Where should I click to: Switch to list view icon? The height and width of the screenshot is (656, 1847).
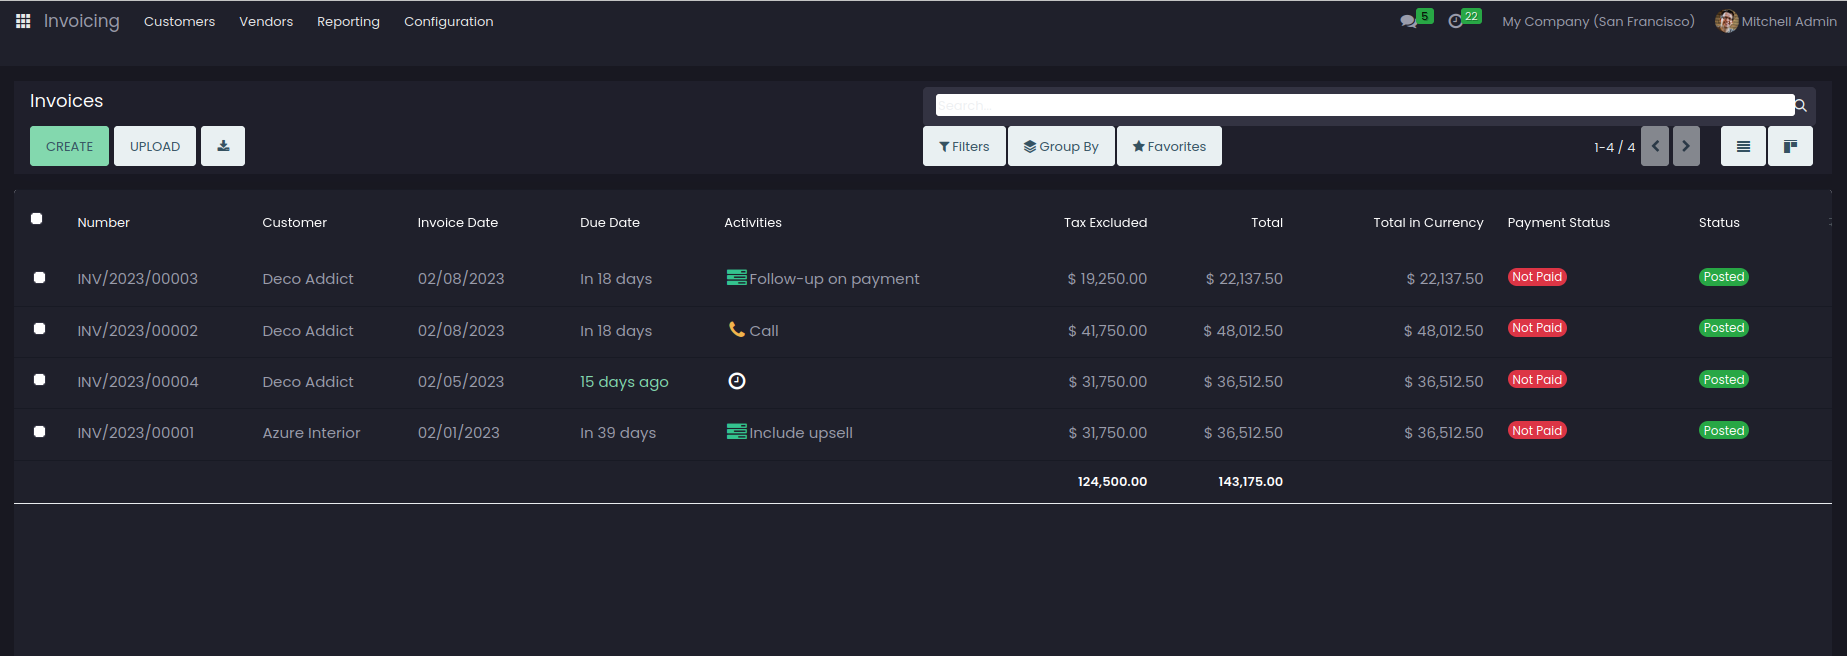(x=1743, y=146)
